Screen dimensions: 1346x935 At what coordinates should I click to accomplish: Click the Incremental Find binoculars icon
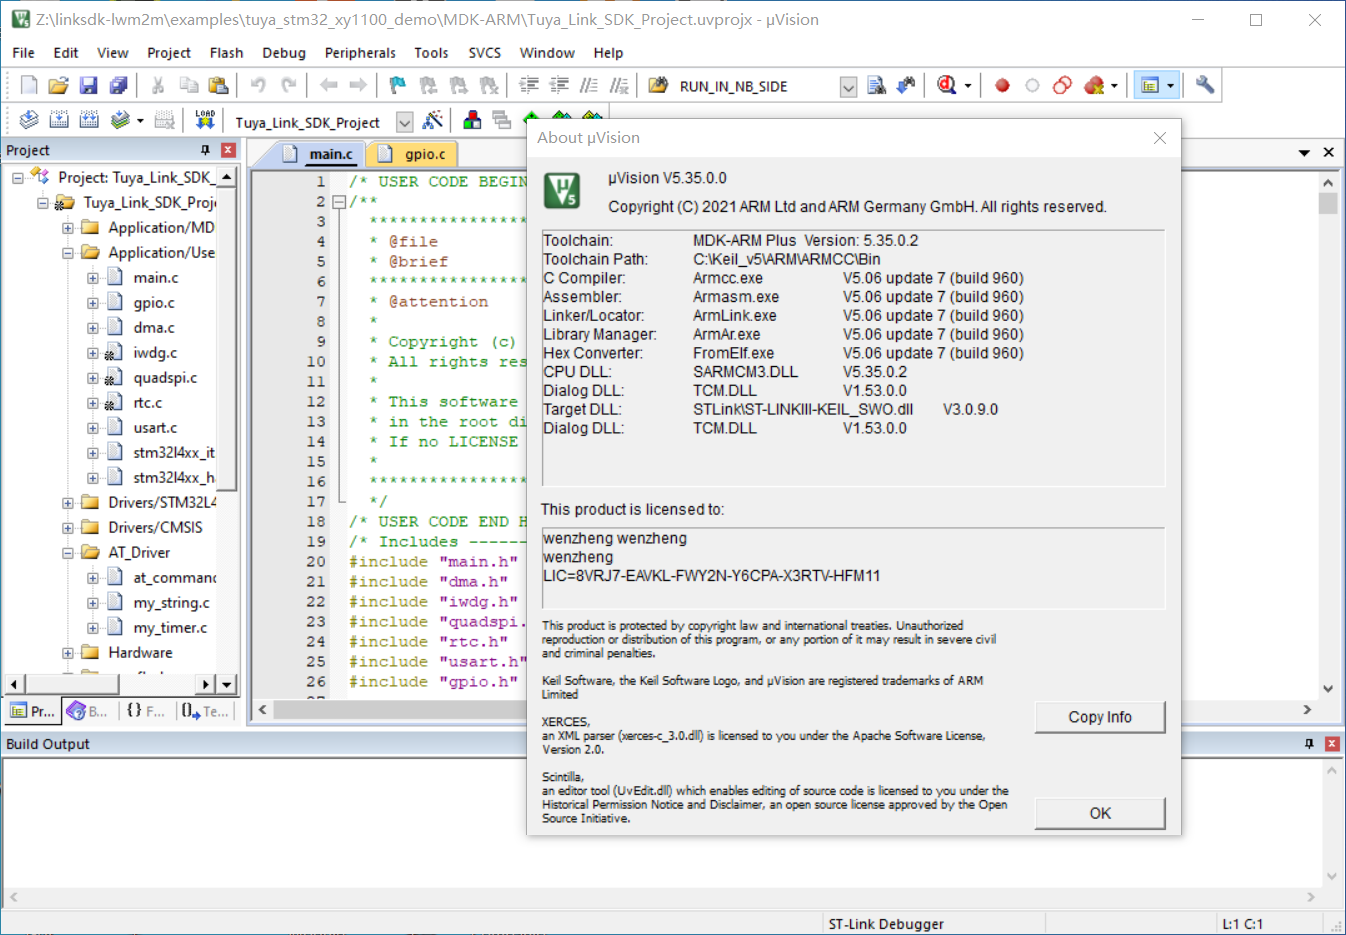click(906, 86)
